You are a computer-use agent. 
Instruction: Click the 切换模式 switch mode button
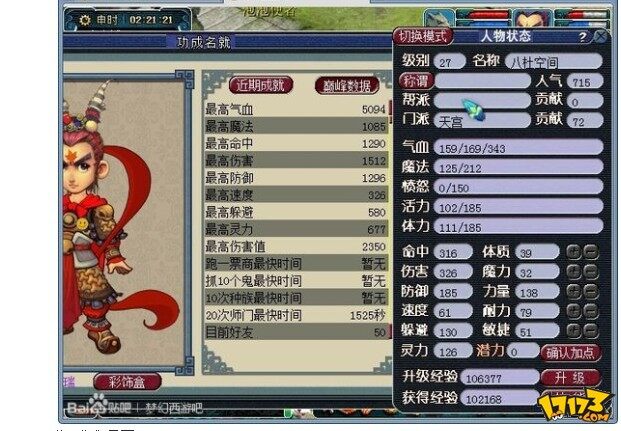coord(423,36)
